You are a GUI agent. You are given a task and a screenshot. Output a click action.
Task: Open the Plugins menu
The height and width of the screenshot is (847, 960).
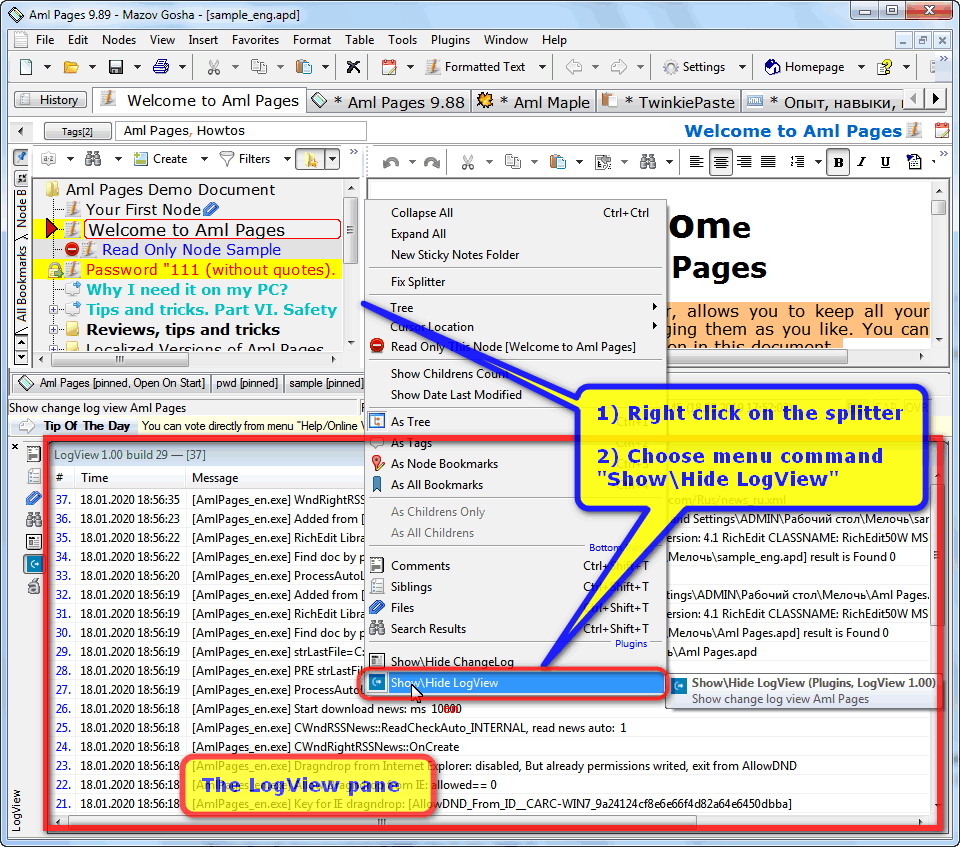[x=450, y=40]
